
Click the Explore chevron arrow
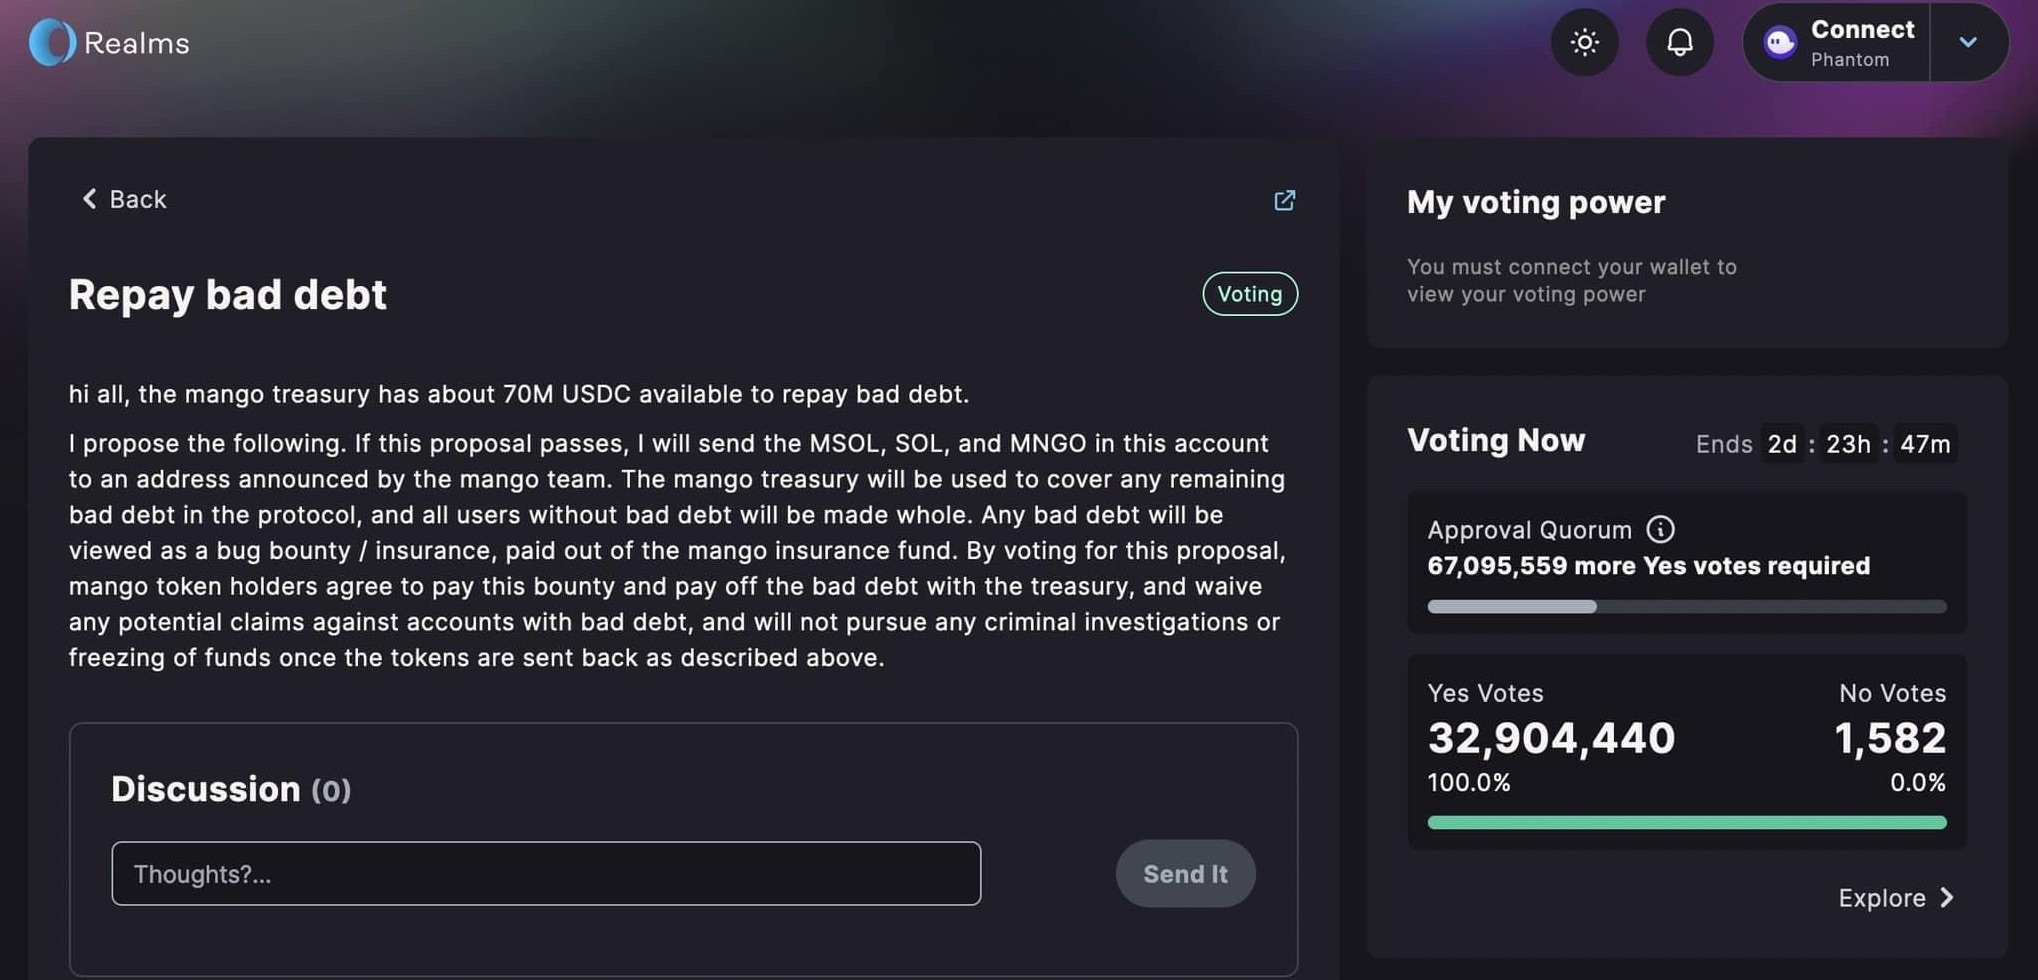coord(1946,898)
